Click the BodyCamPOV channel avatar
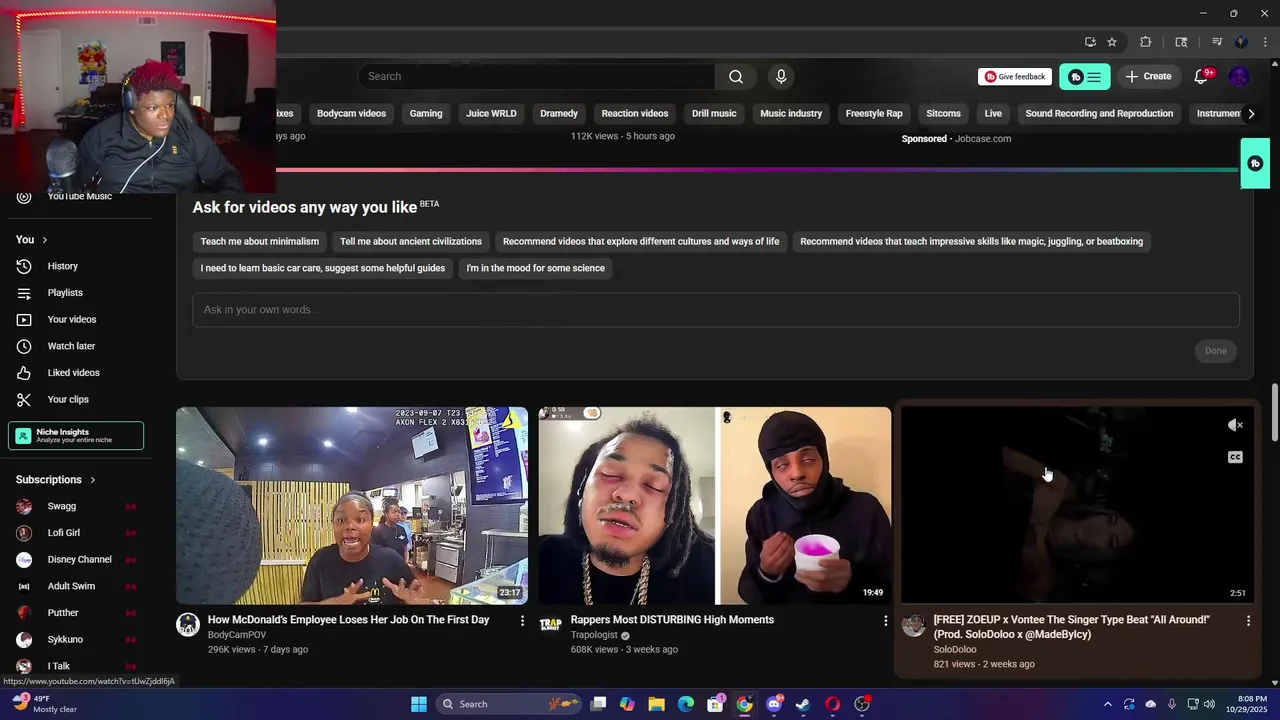 pos(188,625)
